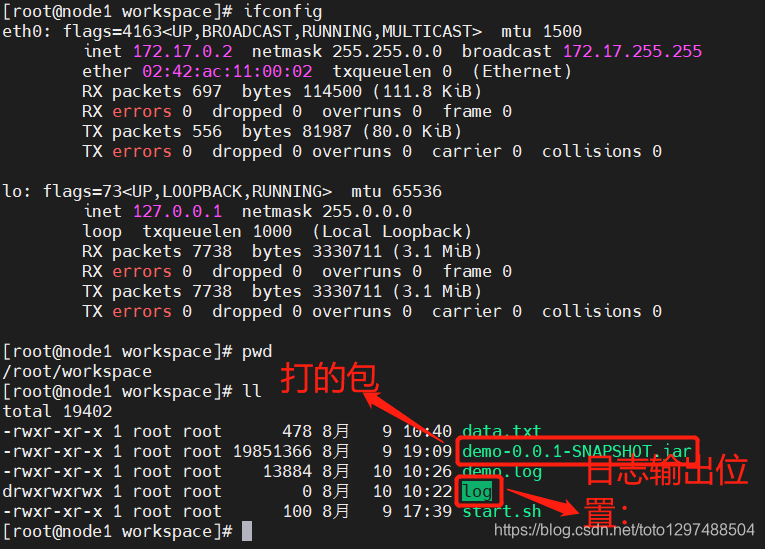This screenshot has height=549, width=765.
Task: Click the lo mtu value 65536
Action: coord(417,191)
